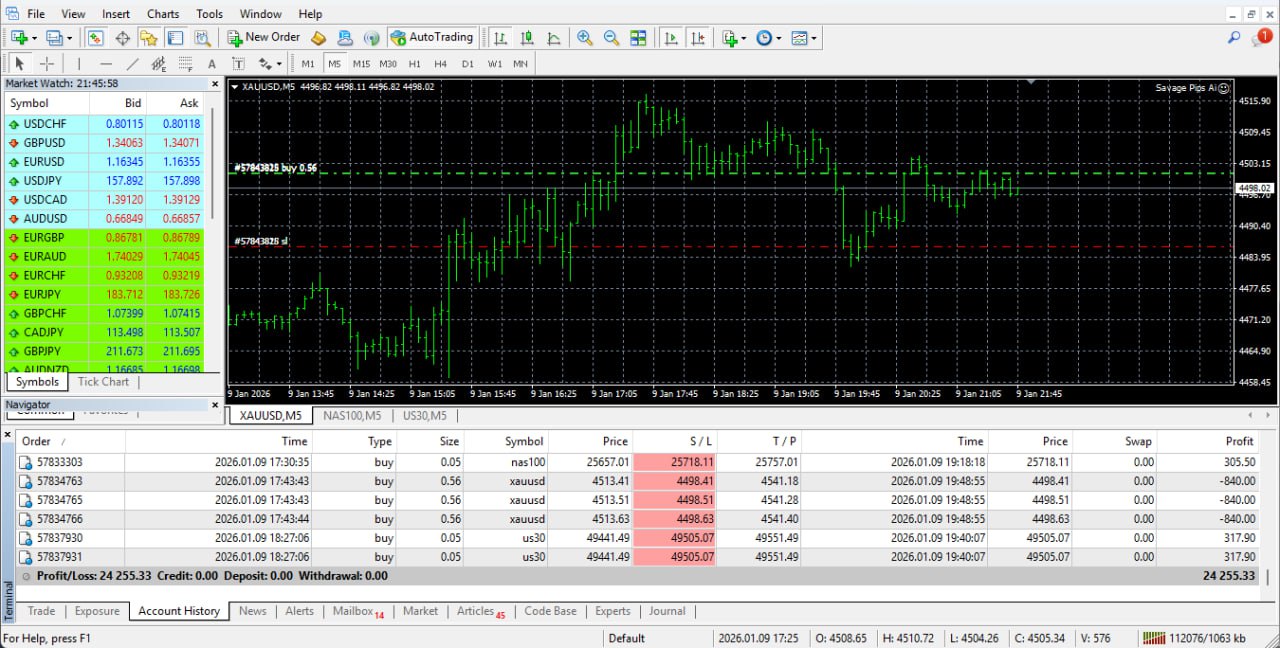The image size is (1280, 648).
Task: Select the EURUSD symbol in Market Watch
Action: 44,161
